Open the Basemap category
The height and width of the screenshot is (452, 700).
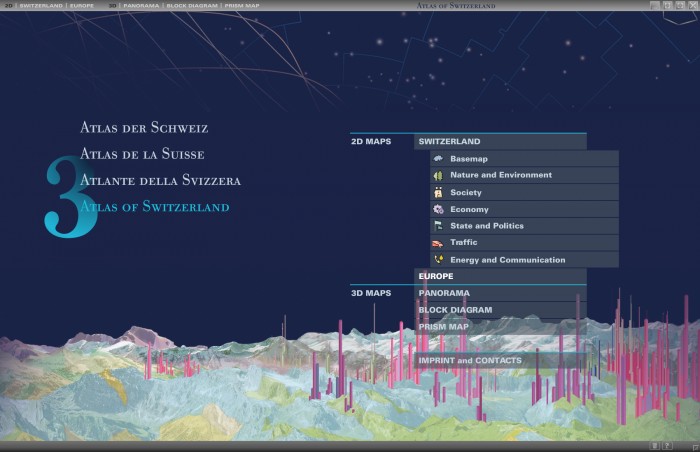click(525, 159)
